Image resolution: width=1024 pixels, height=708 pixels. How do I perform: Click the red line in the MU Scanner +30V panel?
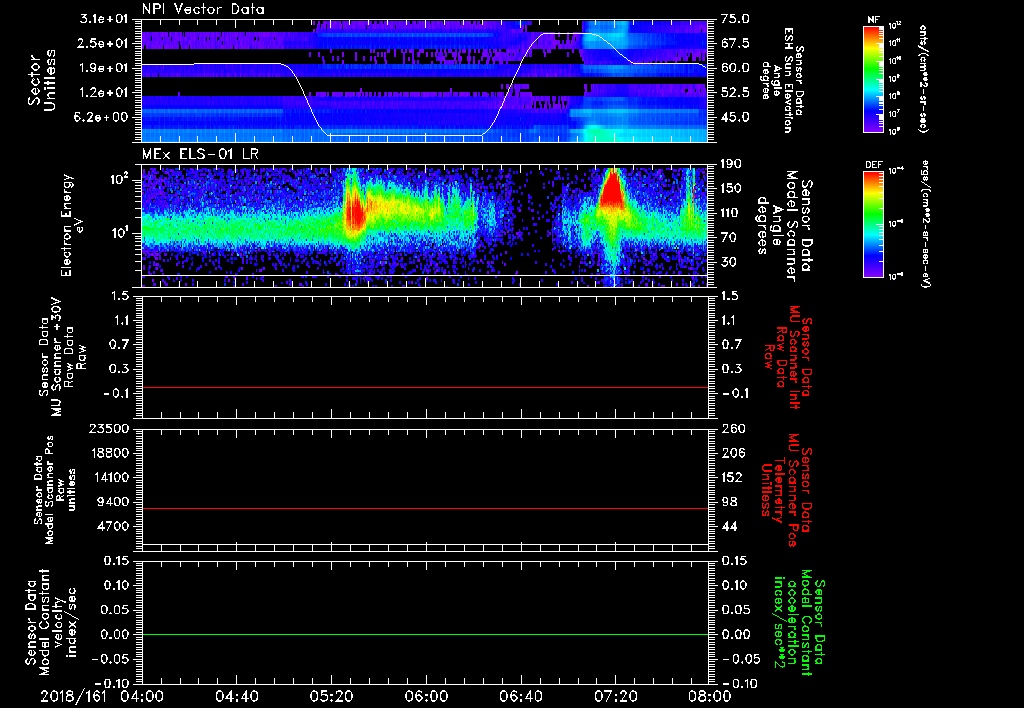point(424,387)
